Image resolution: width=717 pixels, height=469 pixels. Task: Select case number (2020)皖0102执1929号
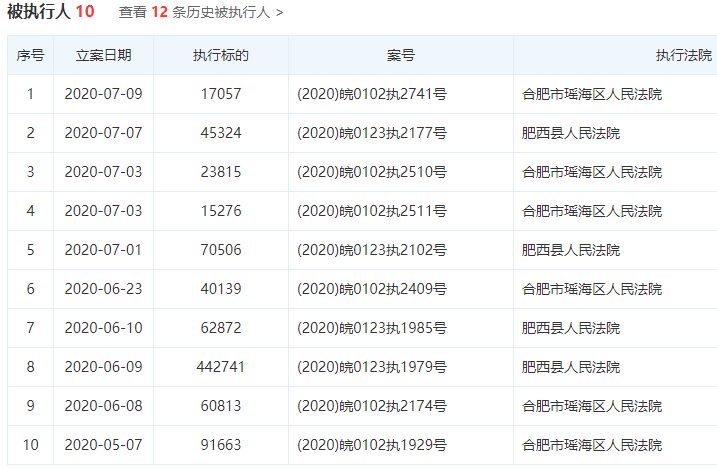(x=372, y=445)
